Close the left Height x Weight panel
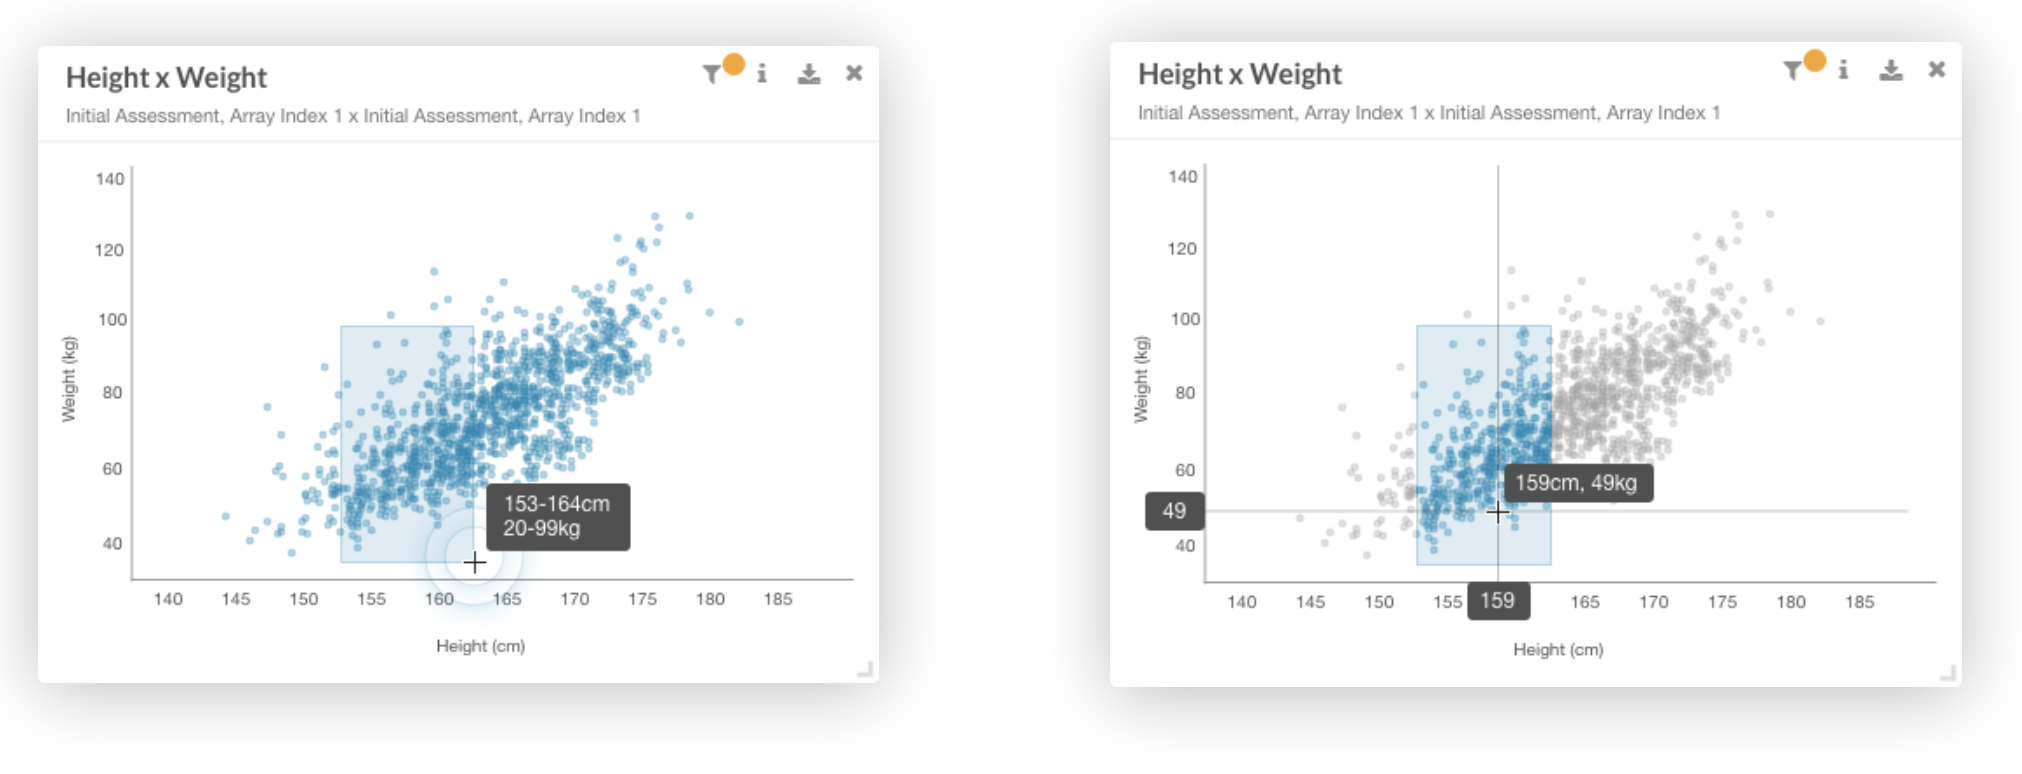2022x774 pixels. pos(854,73)
